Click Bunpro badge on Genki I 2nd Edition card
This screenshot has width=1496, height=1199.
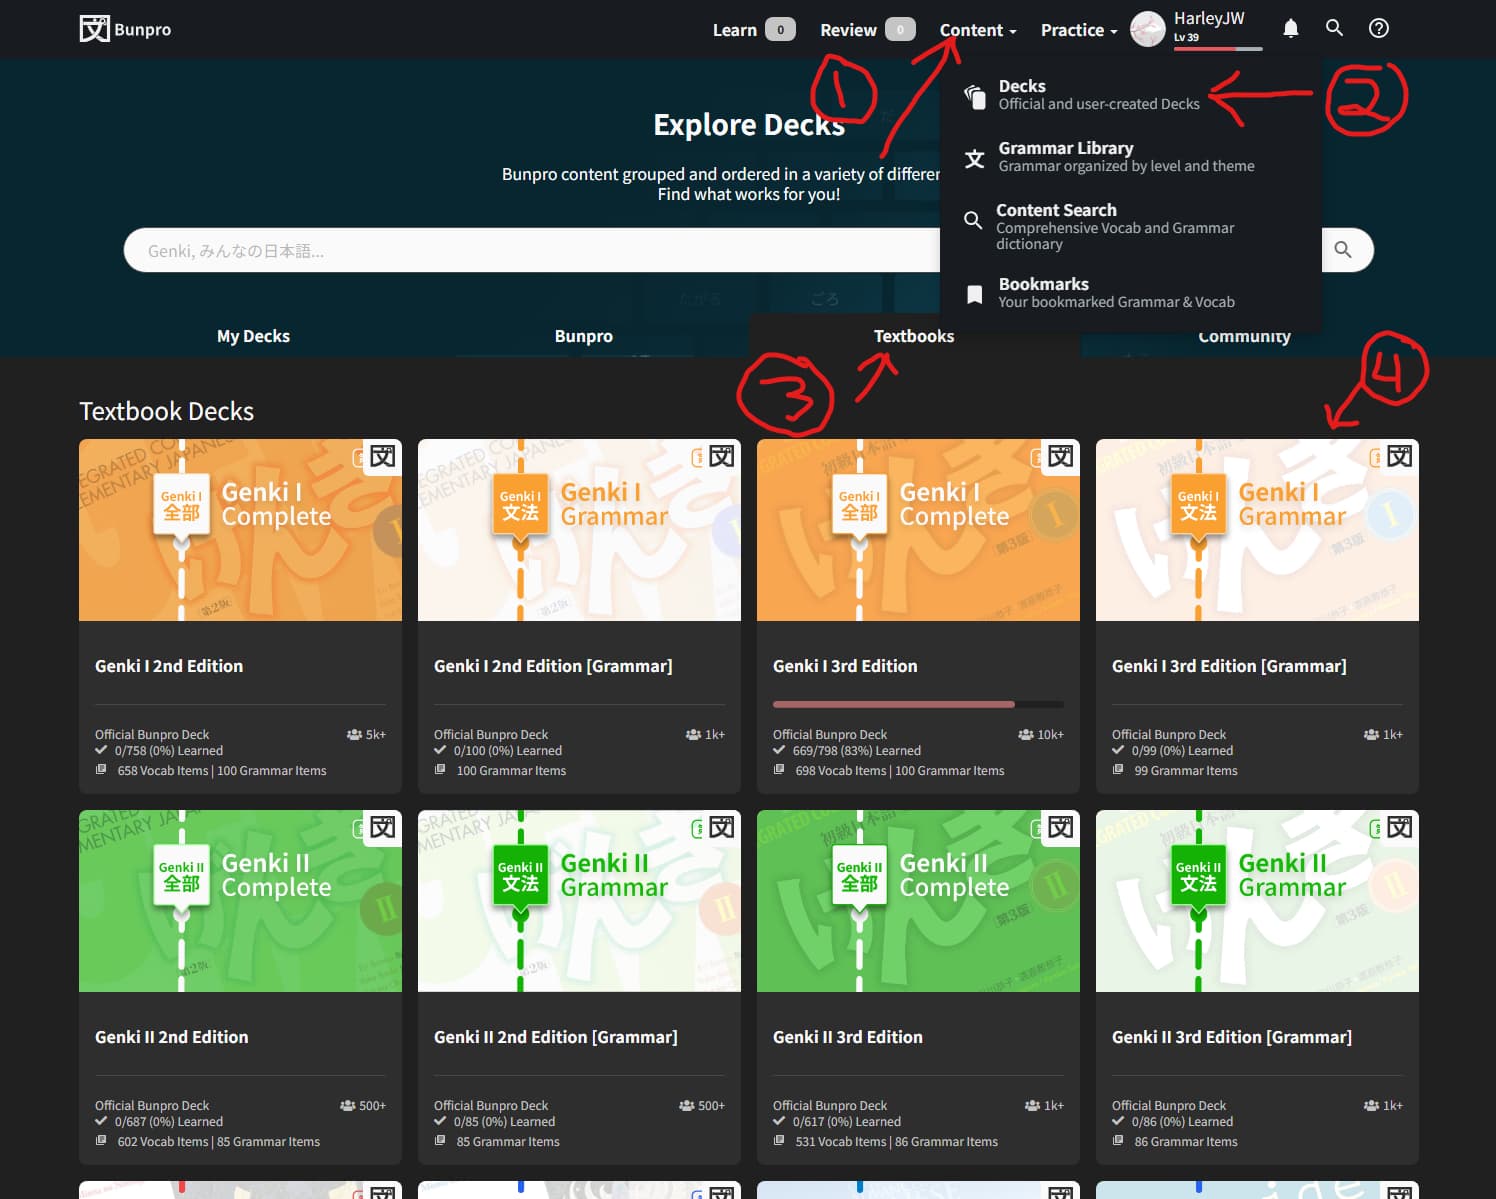click(x=382, y=457)
